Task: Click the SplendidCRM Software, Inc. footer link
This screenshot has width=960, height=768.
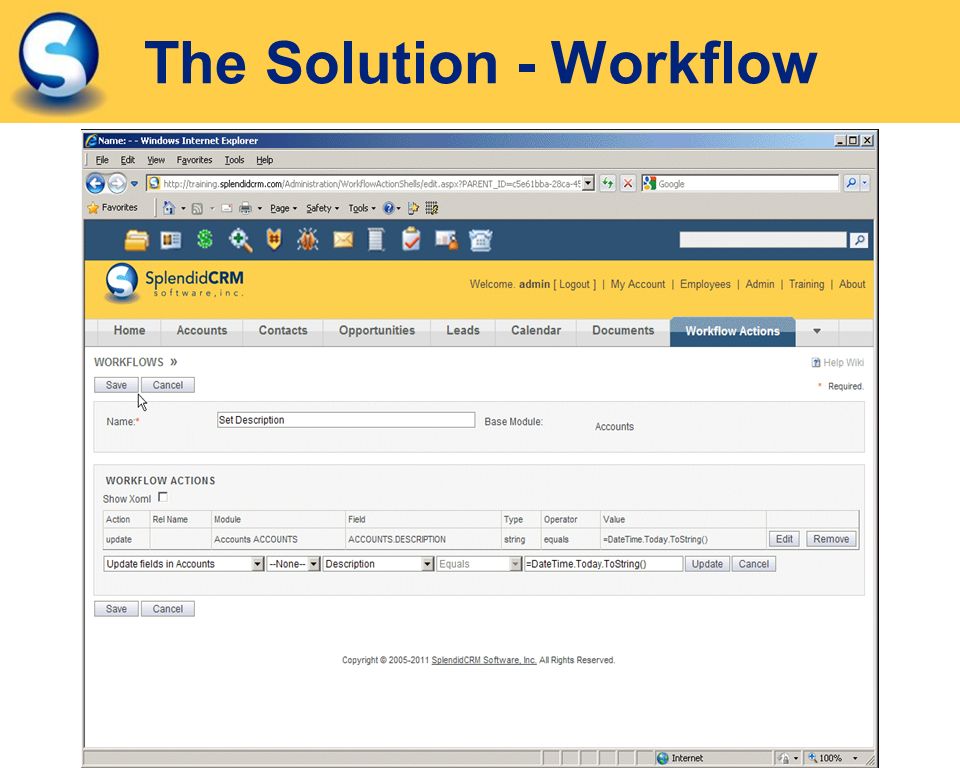Action: tap(484, 660)
